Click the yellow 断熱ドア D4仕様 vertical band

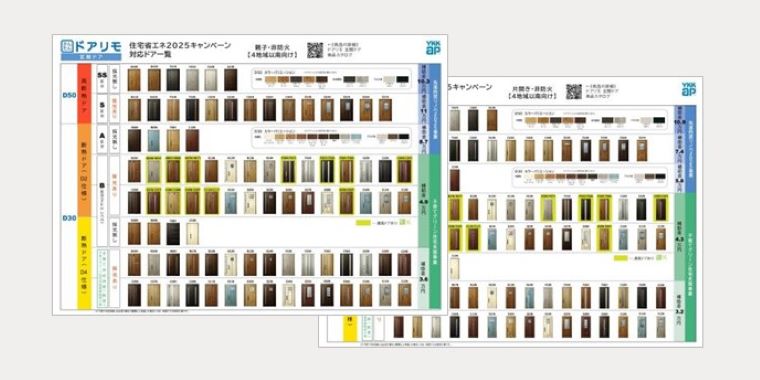pos(84,263)
